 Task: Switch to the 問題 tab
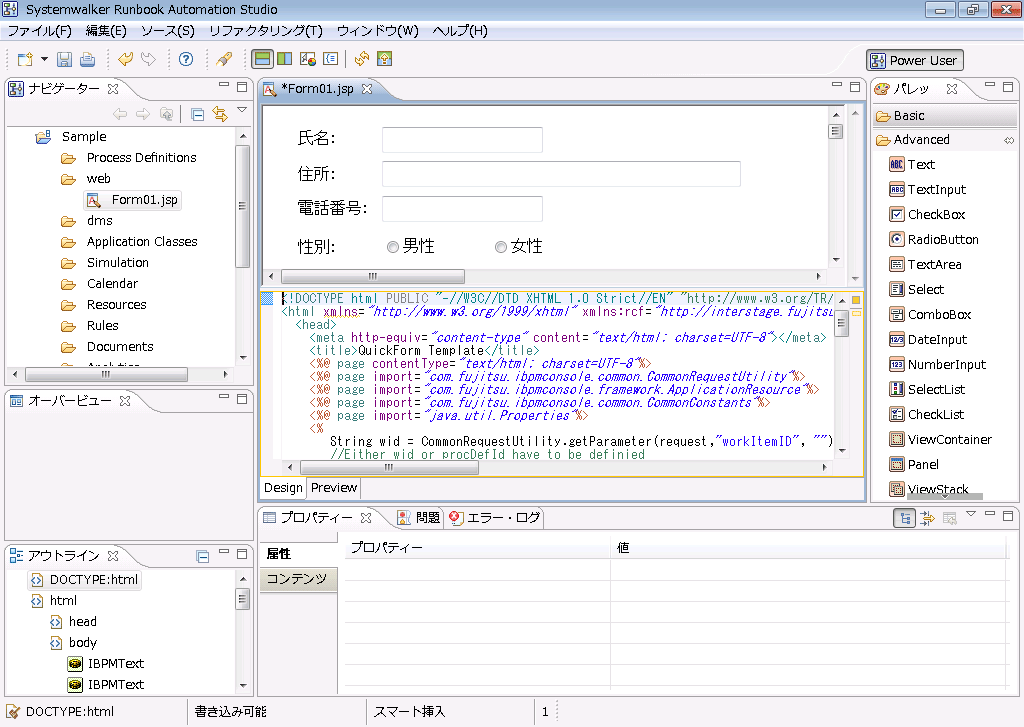[419, 518]
